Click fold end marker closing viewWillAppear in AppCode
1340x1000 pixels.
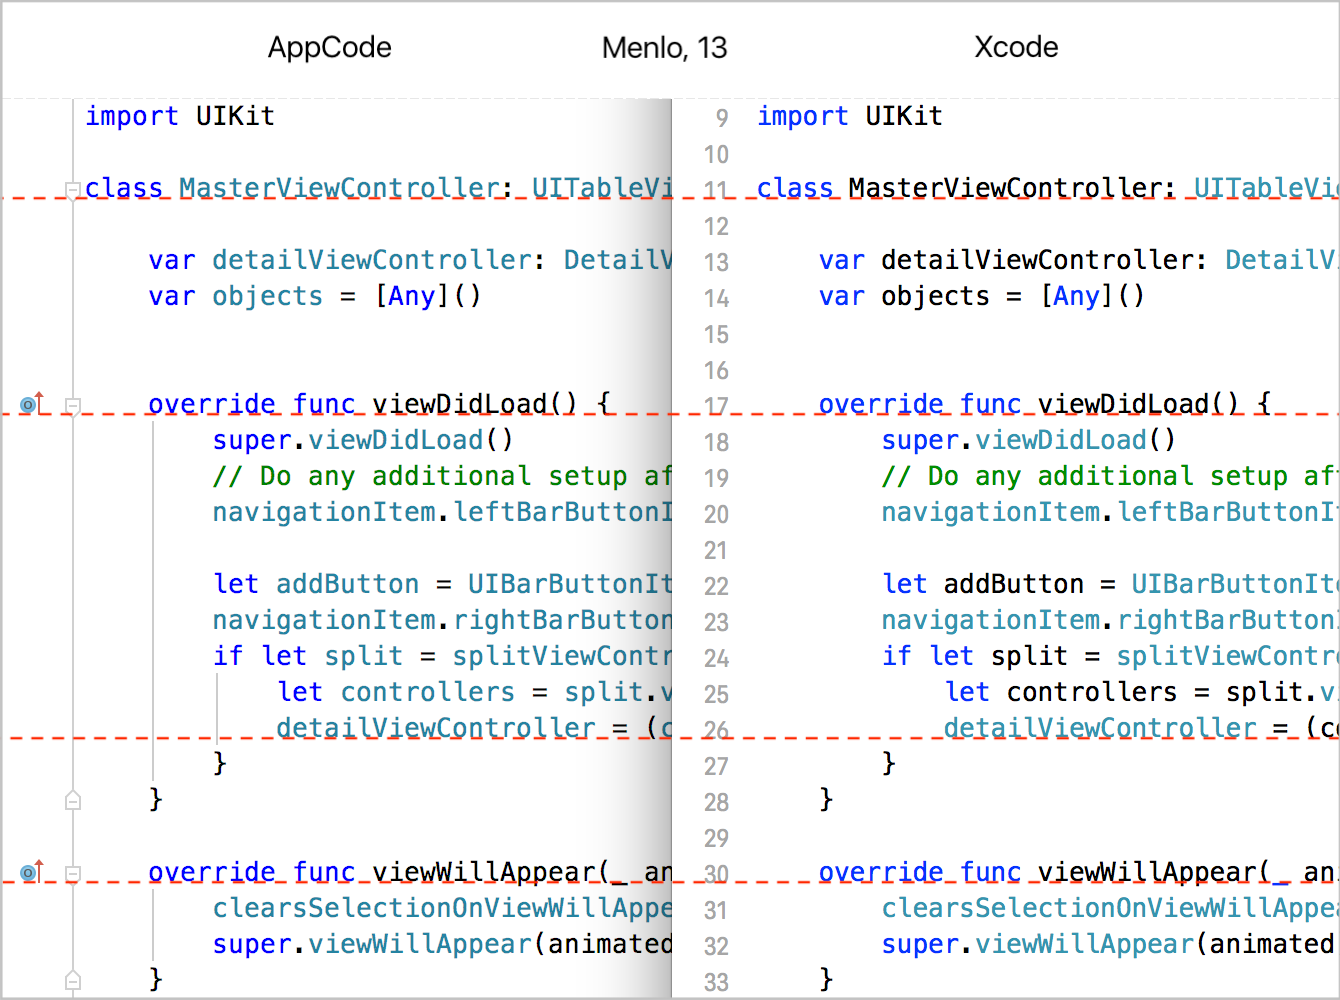pos(72,980)
